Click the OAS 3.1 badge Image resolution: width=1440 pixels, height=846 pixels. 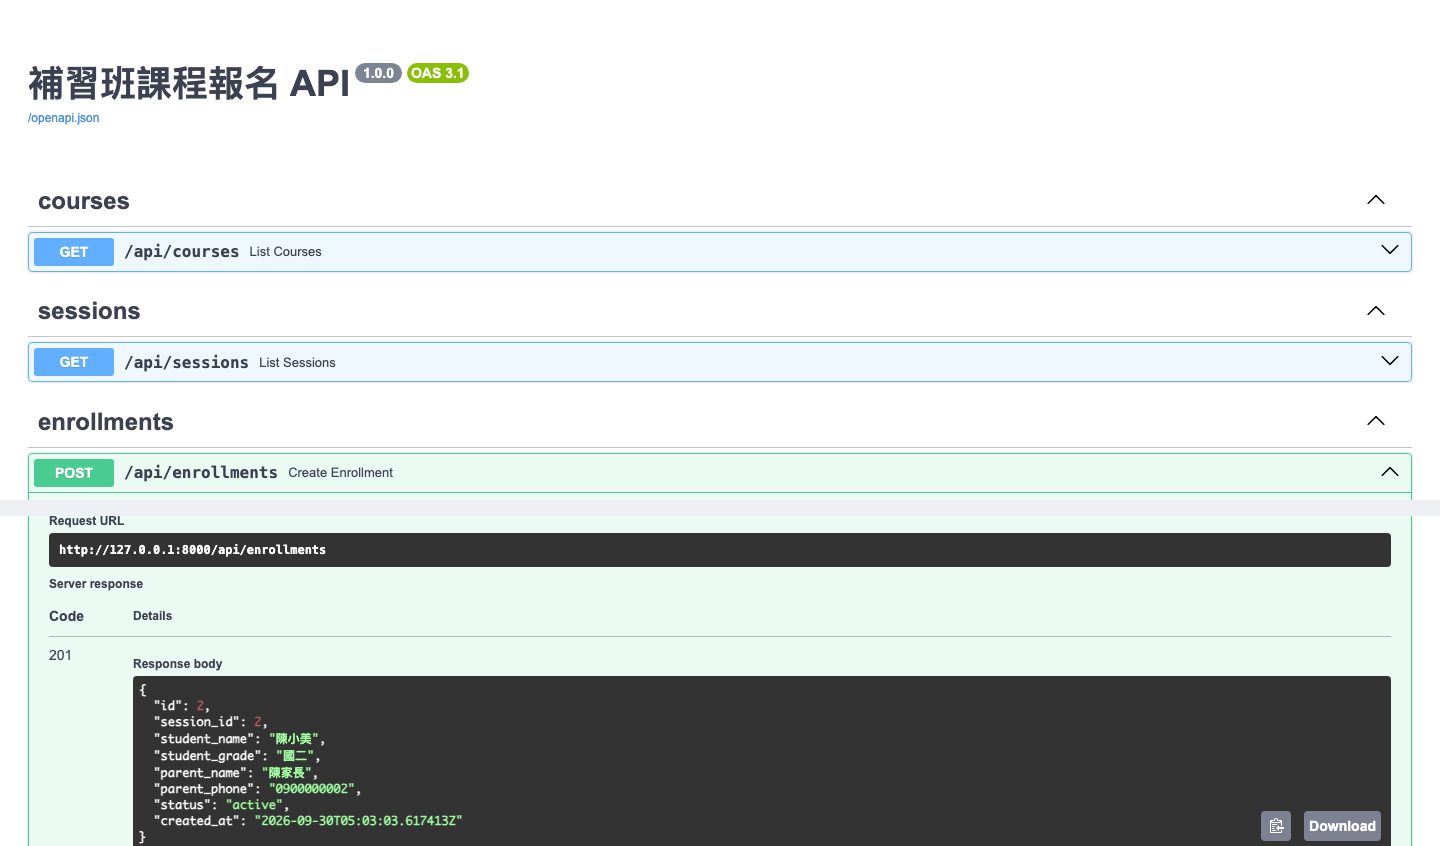(x=438, y=73)
